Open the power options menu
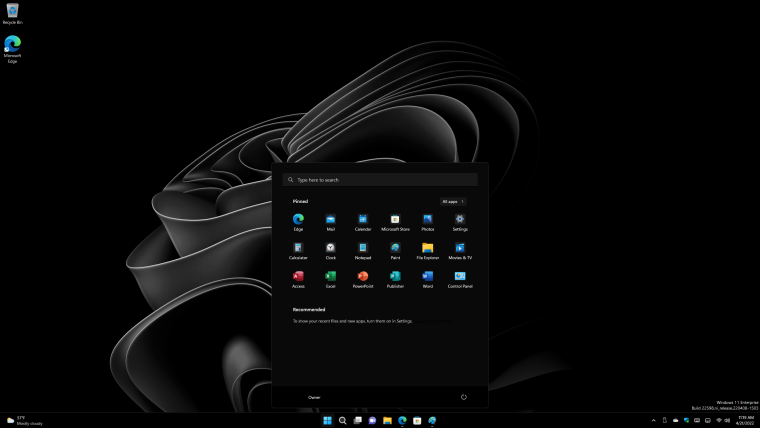The image size is (760, 428). tap(464, 397)
